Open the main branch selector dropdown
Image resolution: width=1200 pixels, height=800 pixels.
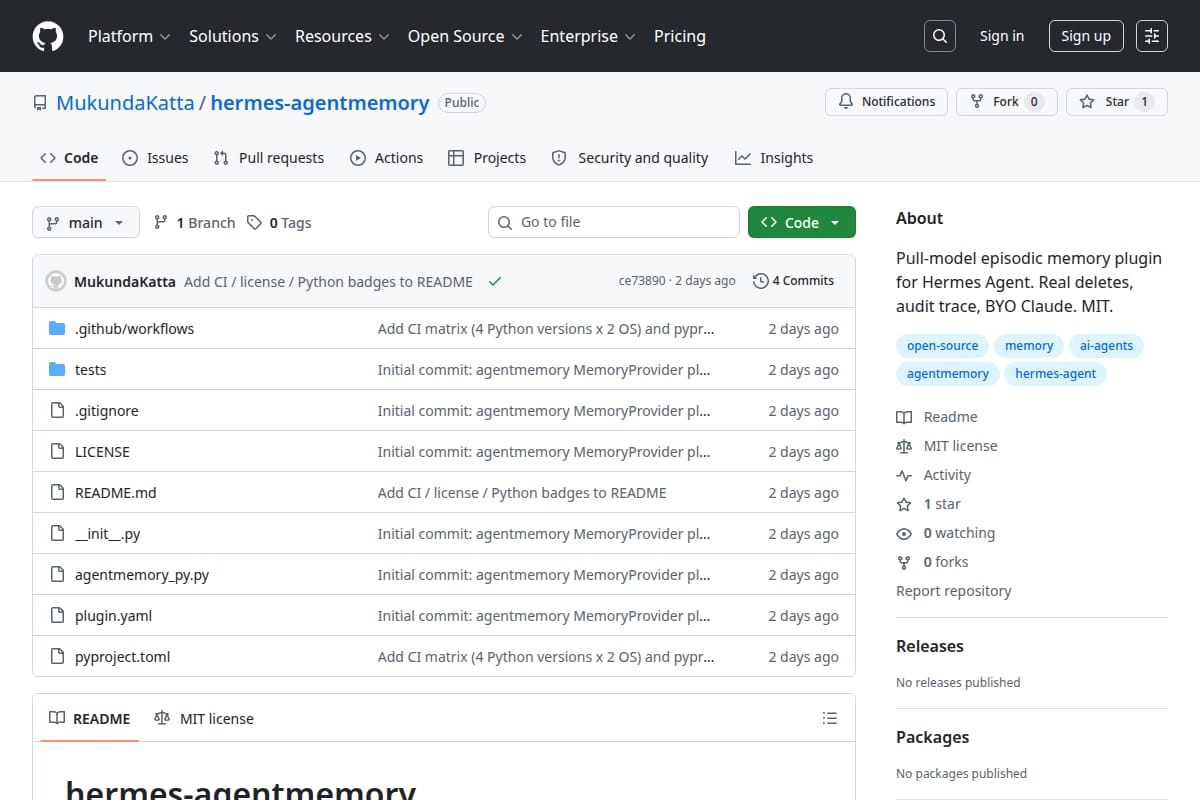click(x=85, y=223)
